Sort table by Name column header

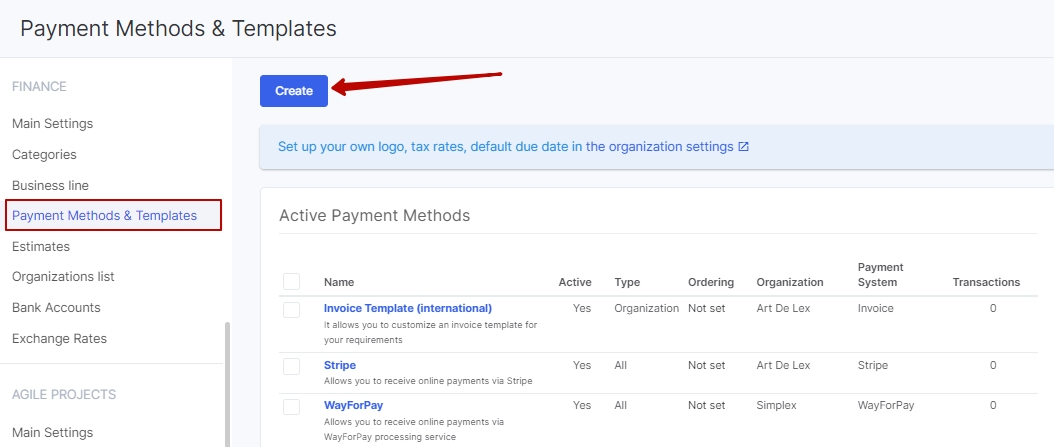pos(339,282)
